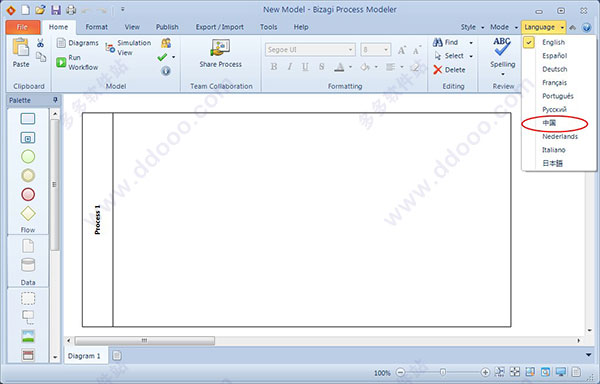Click the Run Workflow play icon

click(x=61, y=62)
